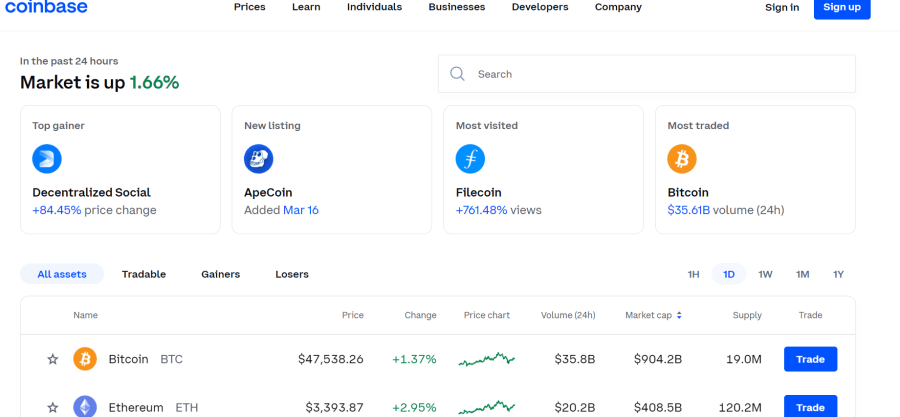Click the Trade column header
This screenshot has width=900, height=417.
click(x=810, y=315)
